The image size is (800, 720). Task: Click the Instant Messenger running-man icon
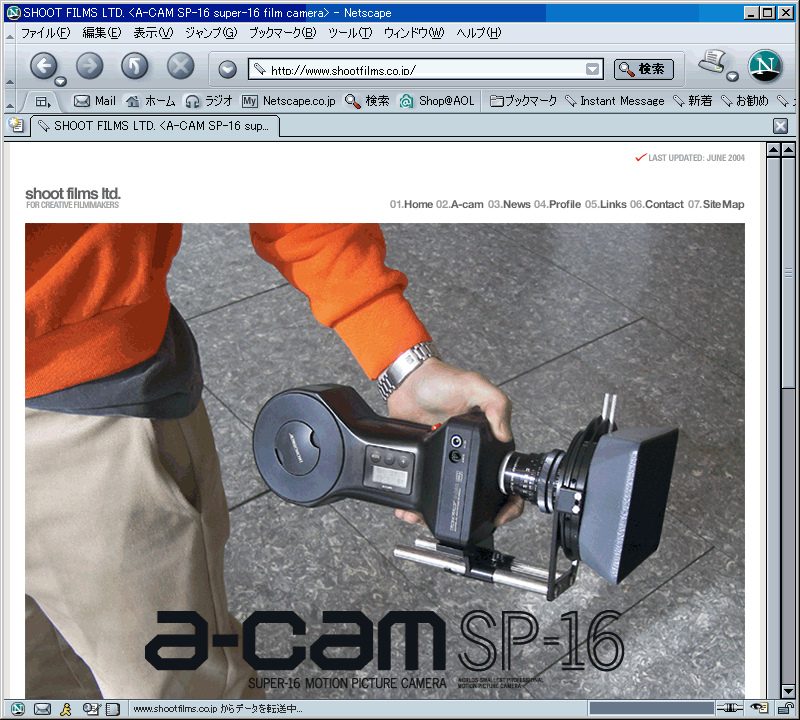click(66, 709)
